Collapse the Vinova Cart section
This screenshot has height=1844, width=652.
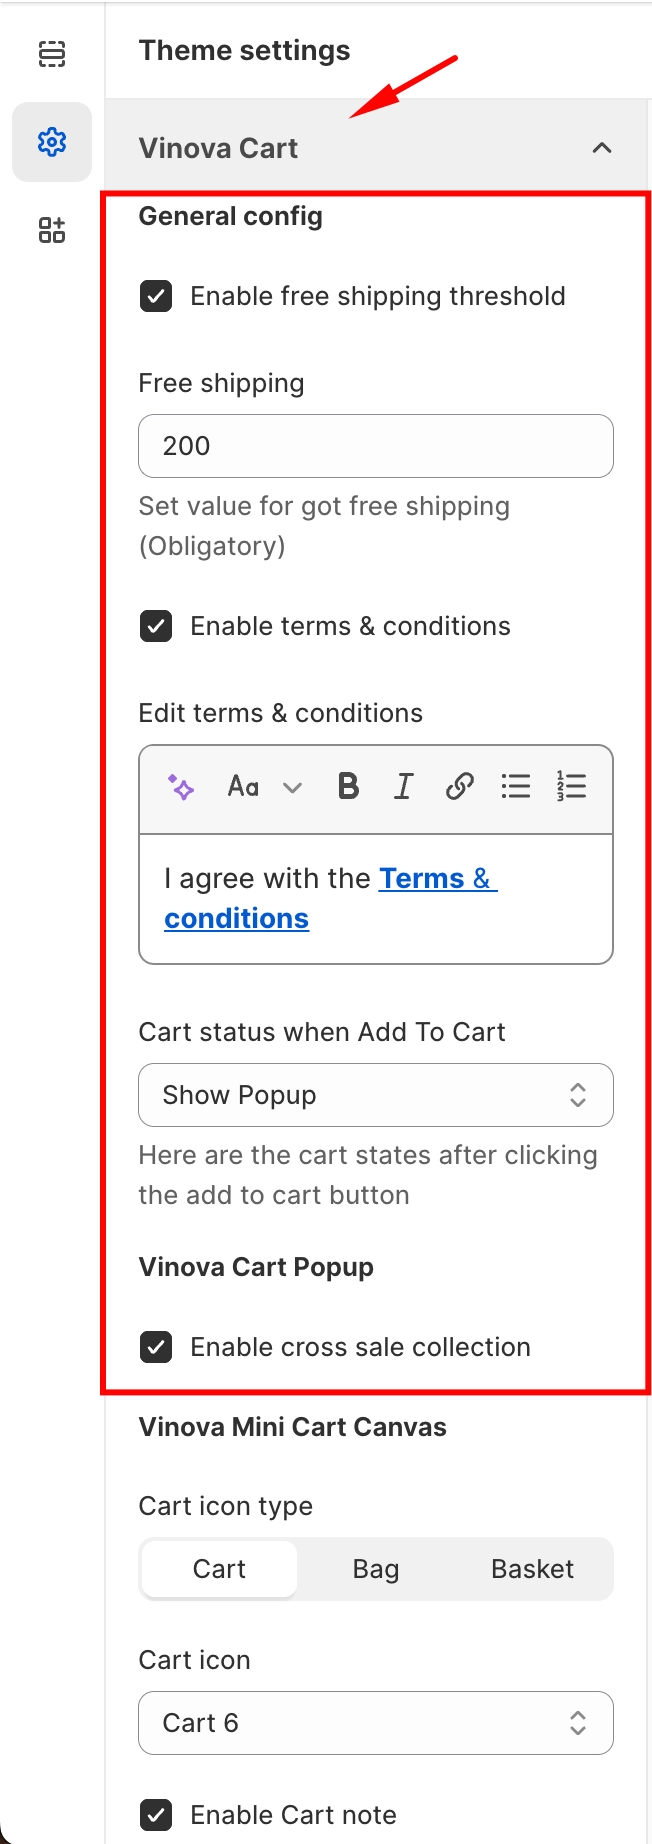coord(601,148)
